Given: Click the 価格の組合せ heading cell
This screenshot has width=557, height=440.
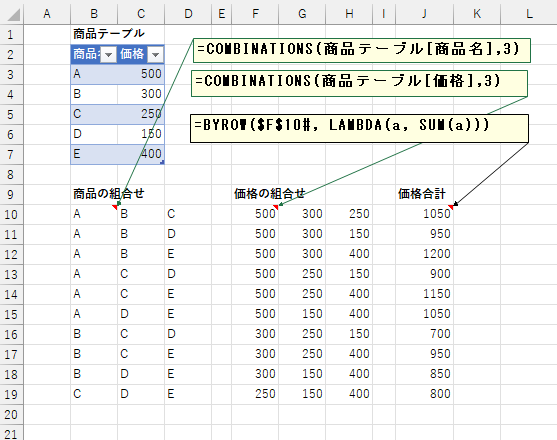Looking at the screenshot, I should tap(255, 194).
